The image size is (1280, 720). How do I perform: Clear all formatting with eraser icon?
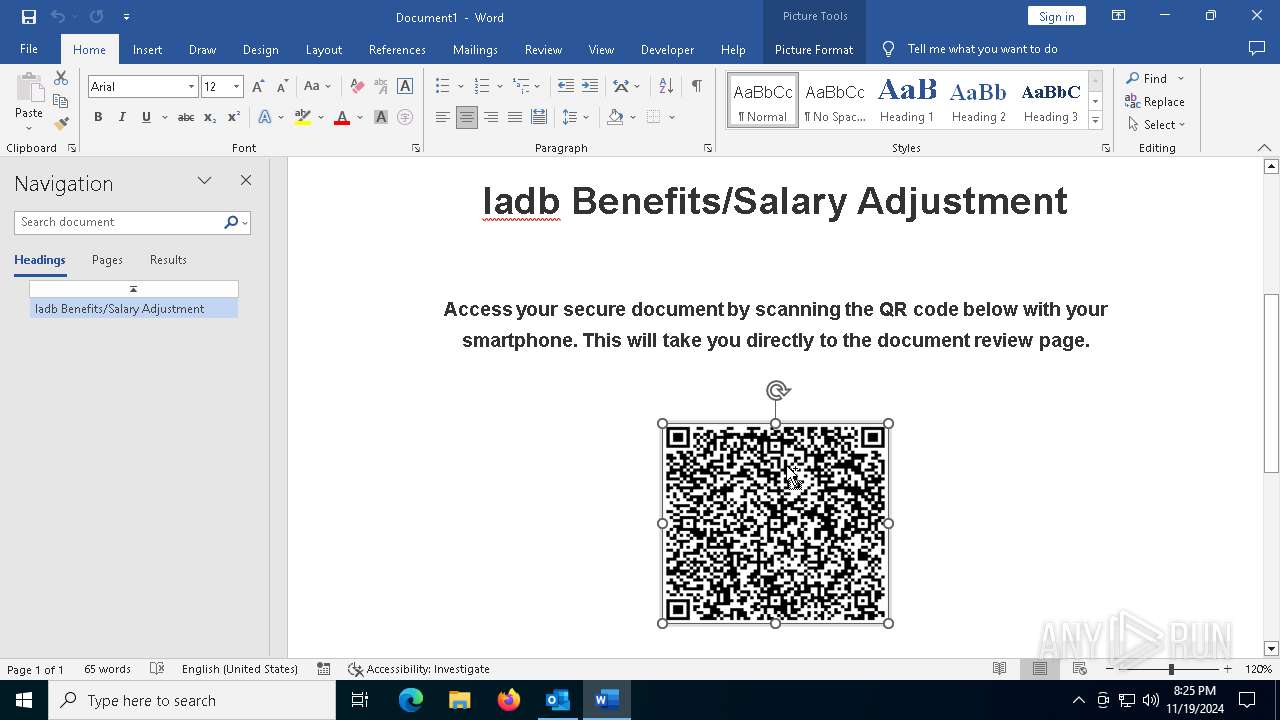click(357, 87)
